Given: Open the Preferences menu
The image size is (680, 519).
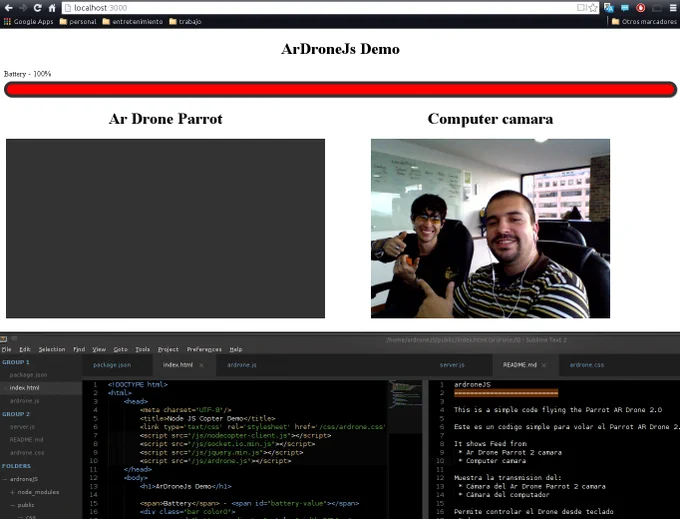Looking at the screenshot, I should point(204,349).
